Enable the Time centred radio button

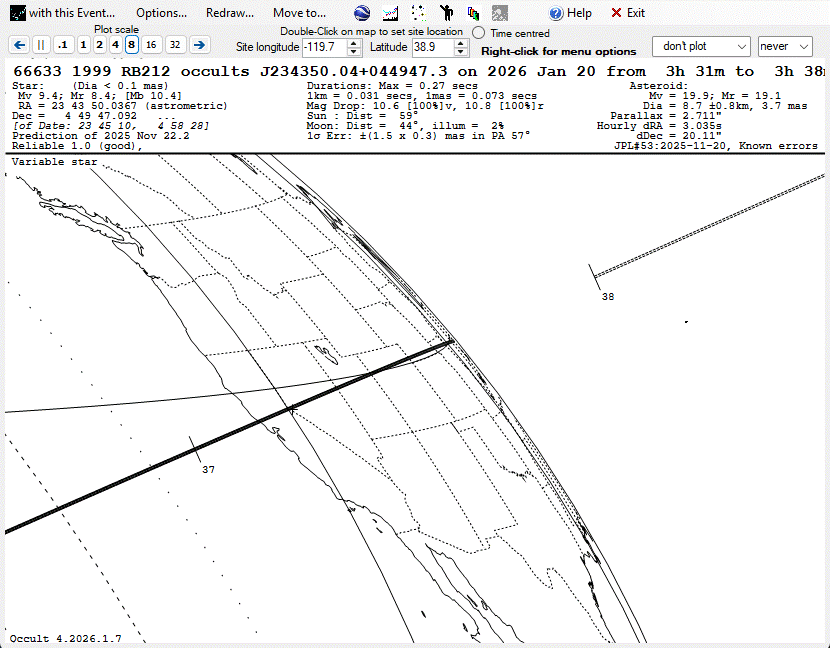(x=478, y=33)
